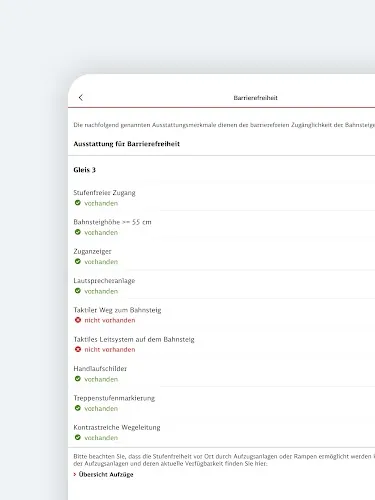The width and height of the screenshot is (375, 500).
Task: Click the note starting 'Bitte beachten Sie'
Action: [224, 460]
